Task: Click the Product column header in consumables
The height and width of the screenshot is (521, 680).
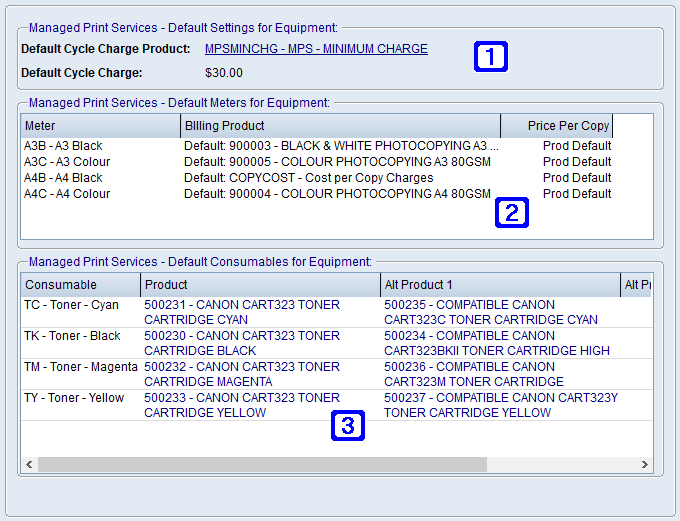Action: point(260,285)
